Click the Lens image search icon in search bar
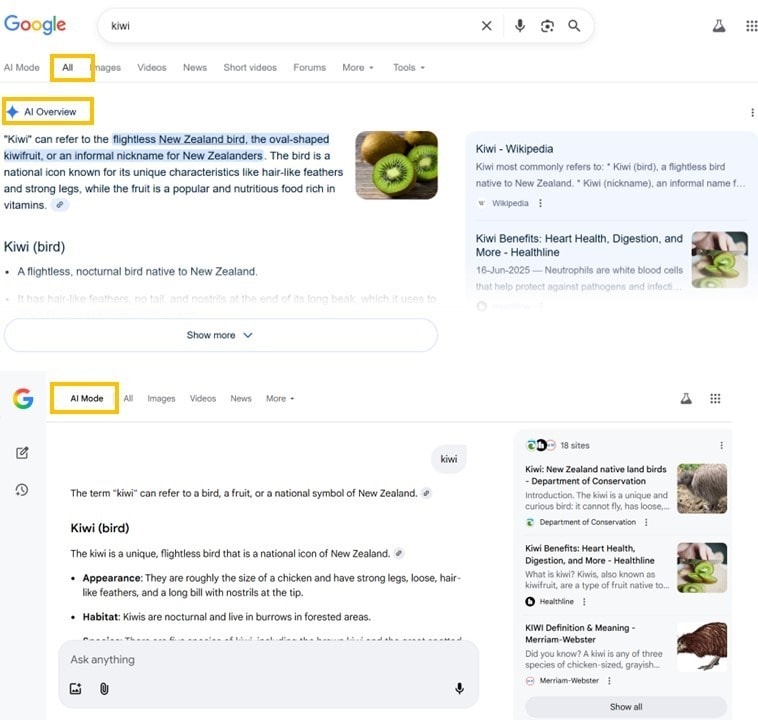The width and height of the screenshot is (758, 720). (x=547, y=26)
